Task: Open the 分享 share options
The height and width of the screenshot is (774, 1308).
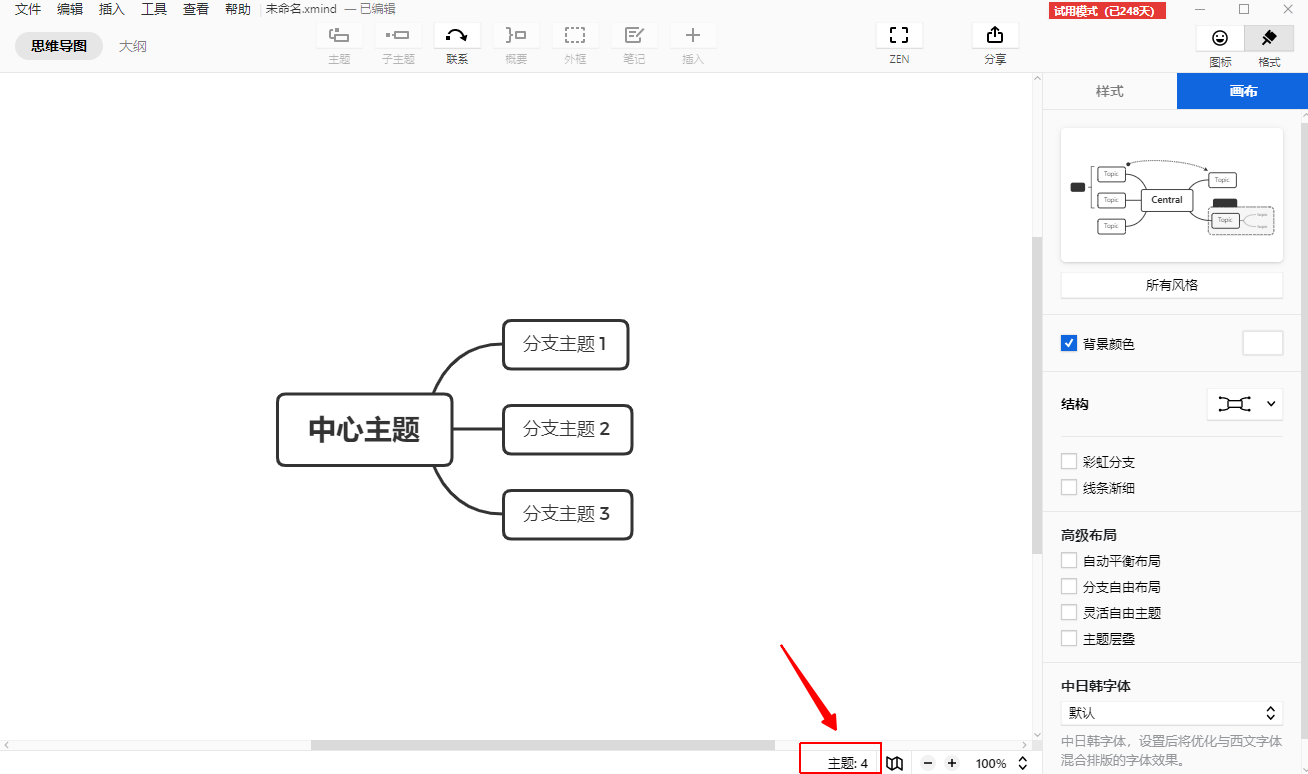Action: point(995,38)
